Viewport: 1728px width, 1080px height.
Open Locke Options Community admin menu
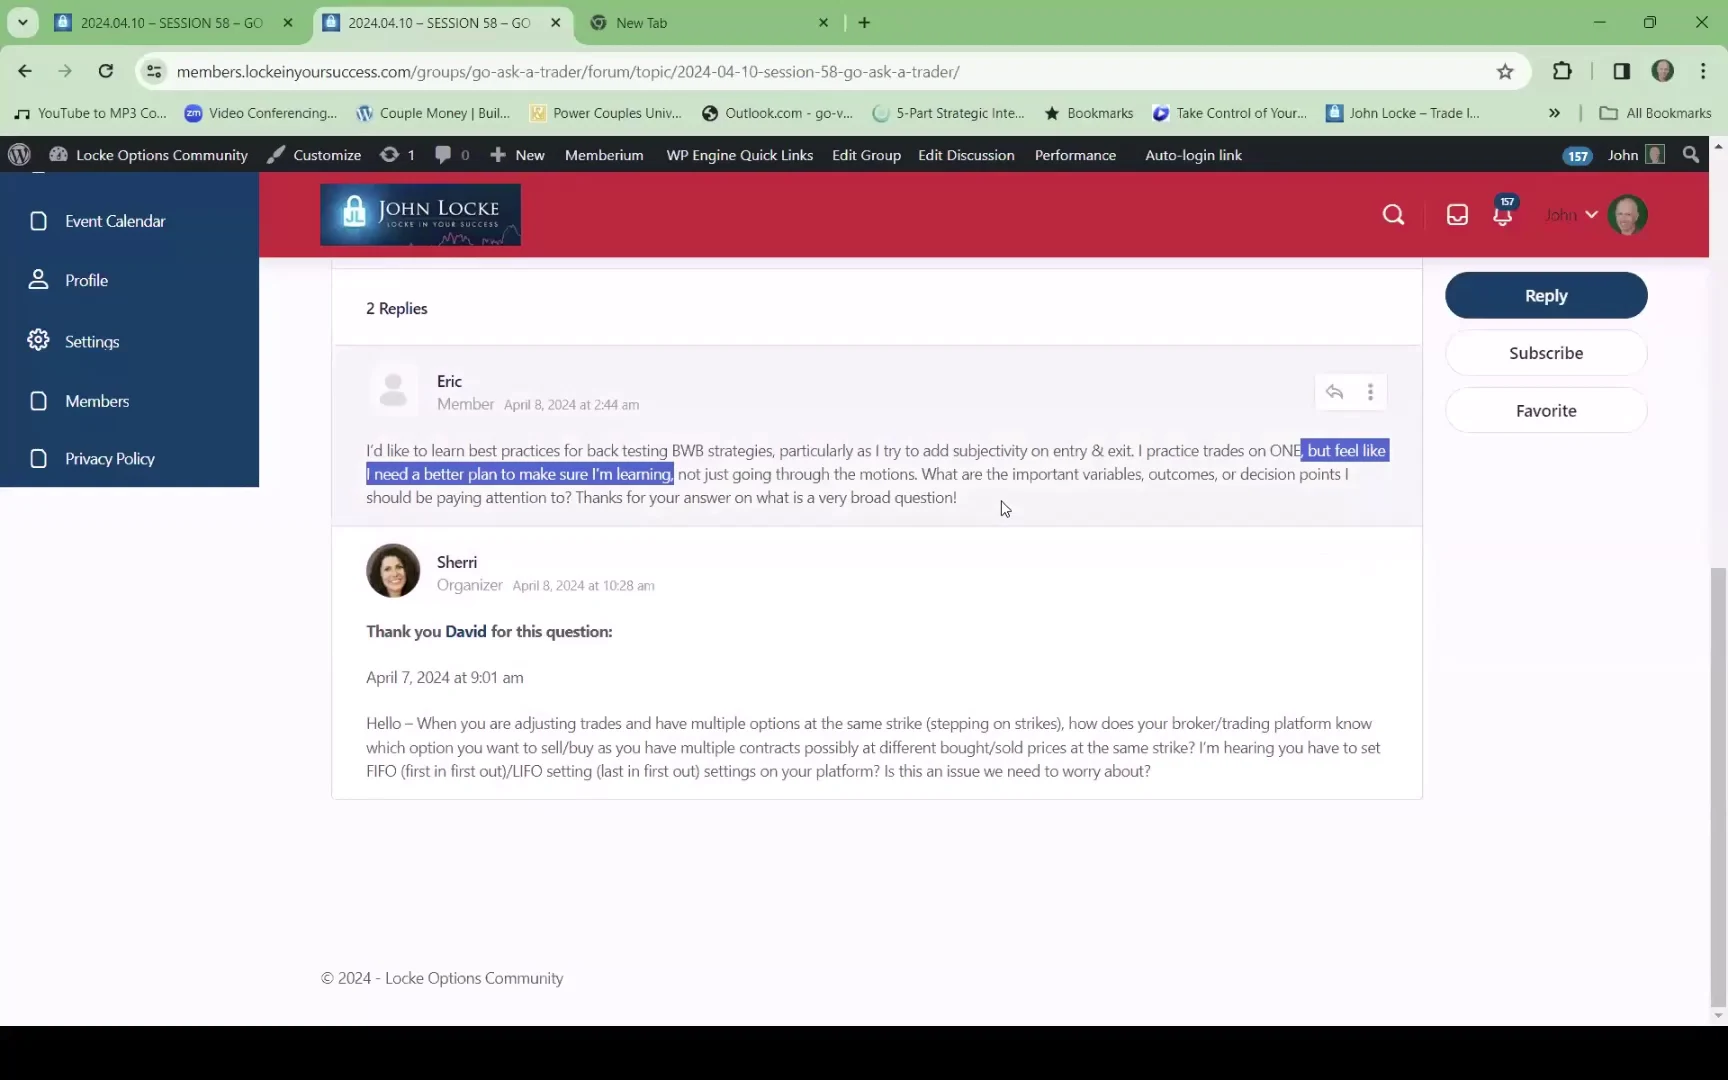[148, 155]
